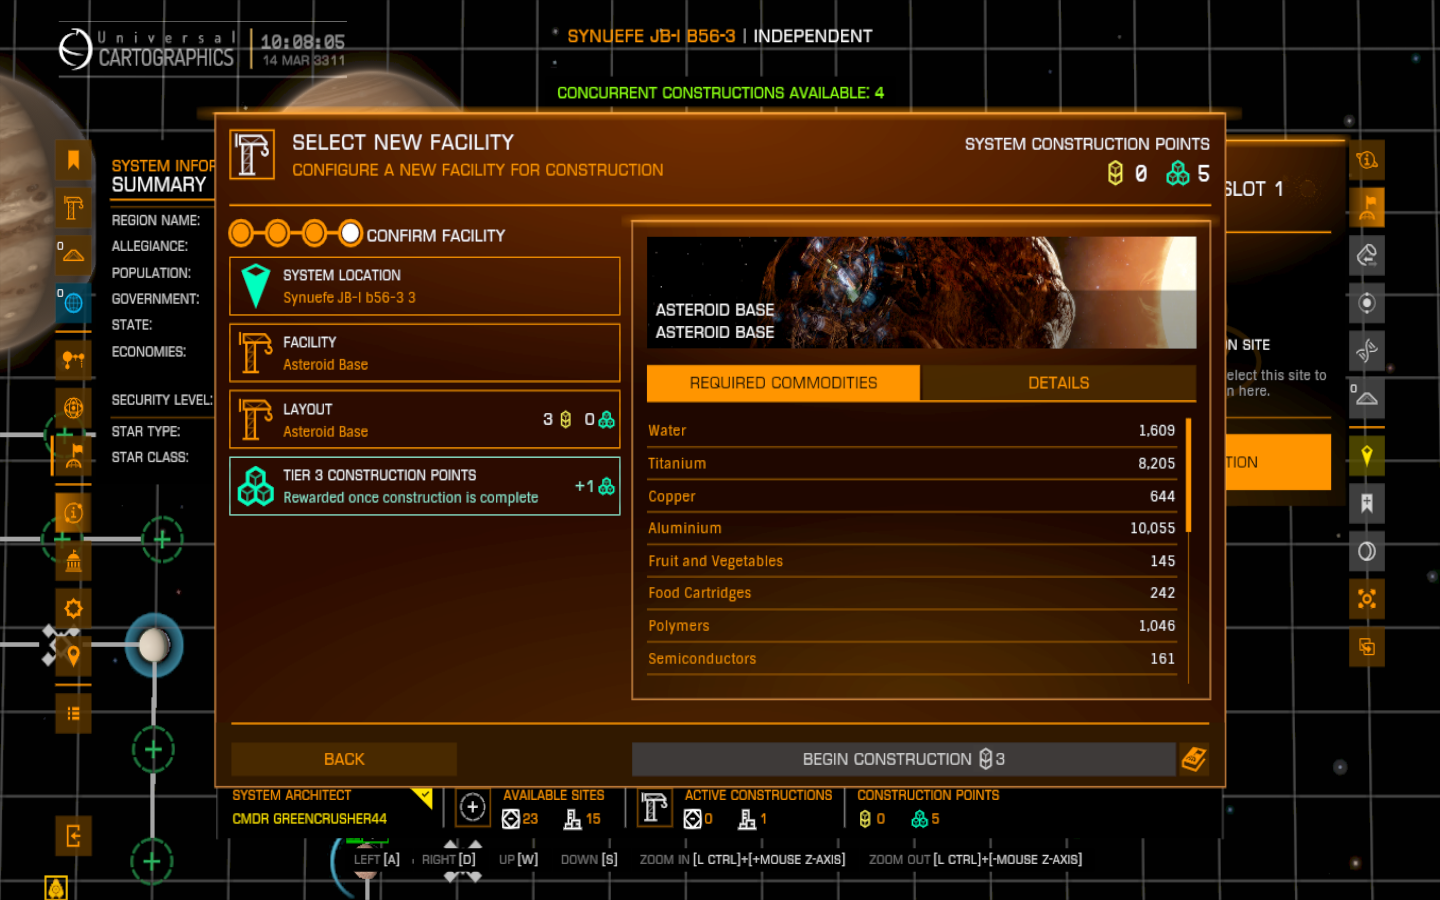1440x900 pixels.
Task: Select the crescent moon icon in right sidebar
Action: [x=1367, y=551]
